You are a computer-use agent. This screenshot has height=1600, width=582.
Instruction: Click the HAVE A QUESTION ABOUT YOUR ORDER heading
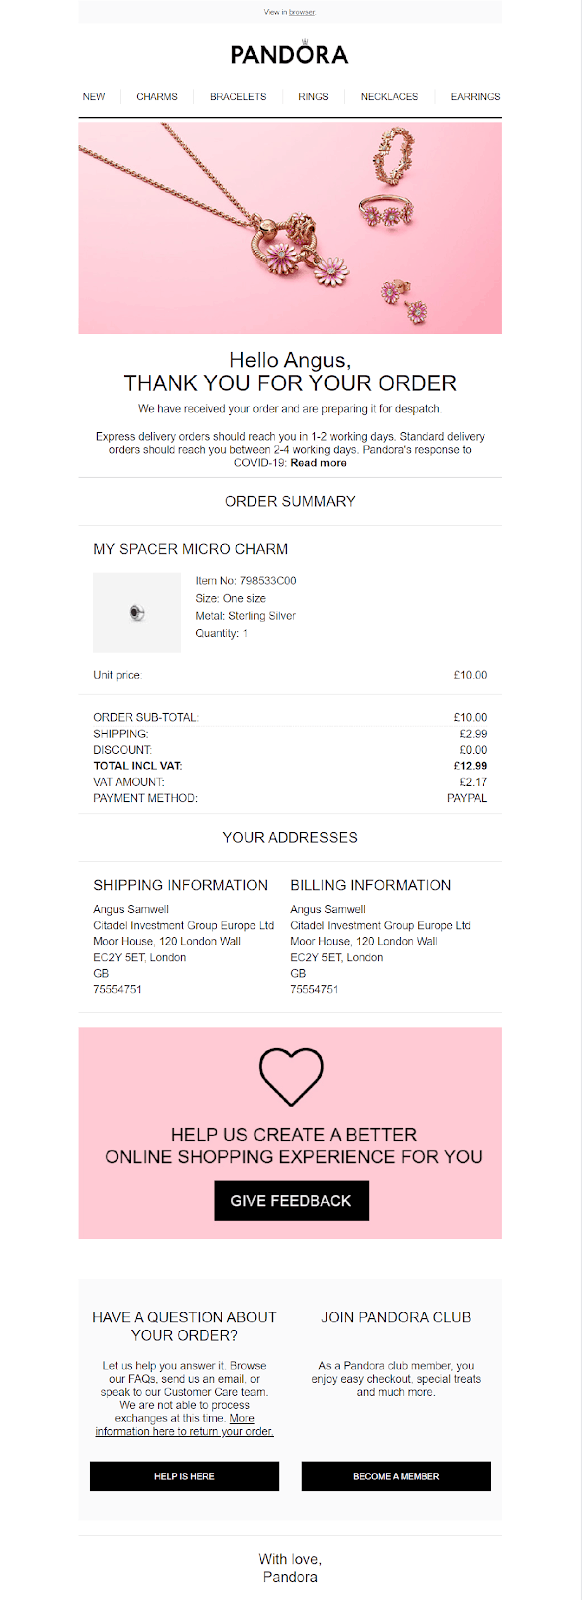pos(184,1326)
